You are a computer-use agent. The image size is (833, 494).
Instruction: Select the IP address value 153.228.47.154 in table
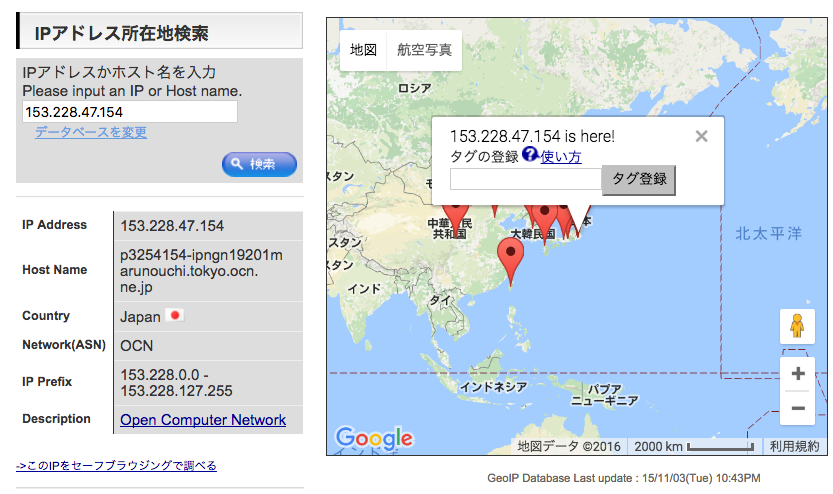[172, 226]
